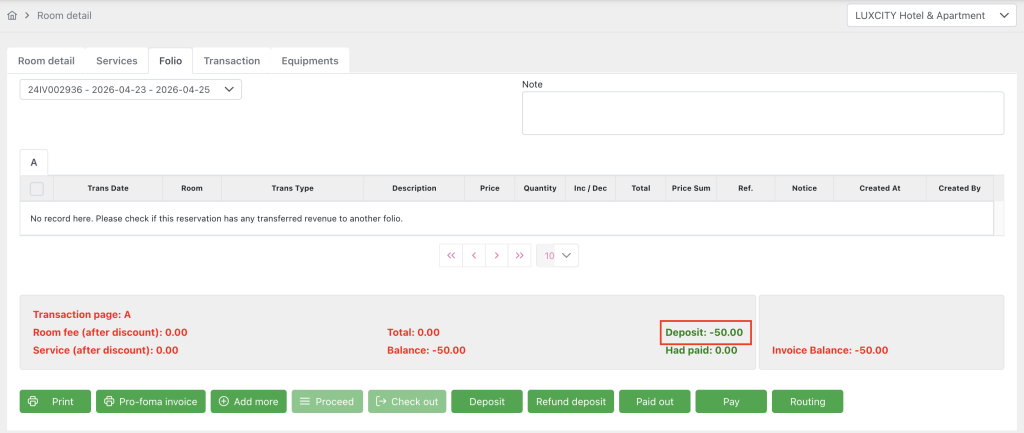Screen dimensions: 1024x433
Task: Click the plus icon on Add more
Action: click(223, 401)
